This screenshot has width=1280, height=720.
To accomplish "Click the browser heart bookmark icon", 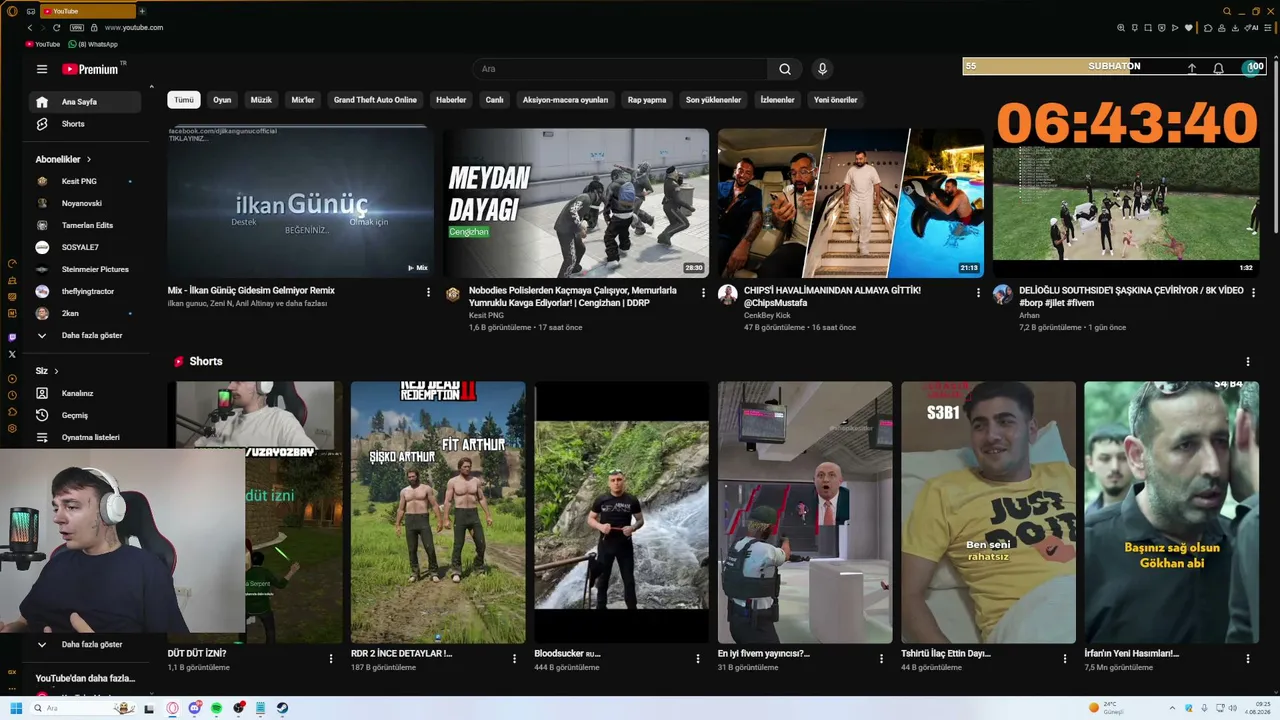I will (1189, 28).
